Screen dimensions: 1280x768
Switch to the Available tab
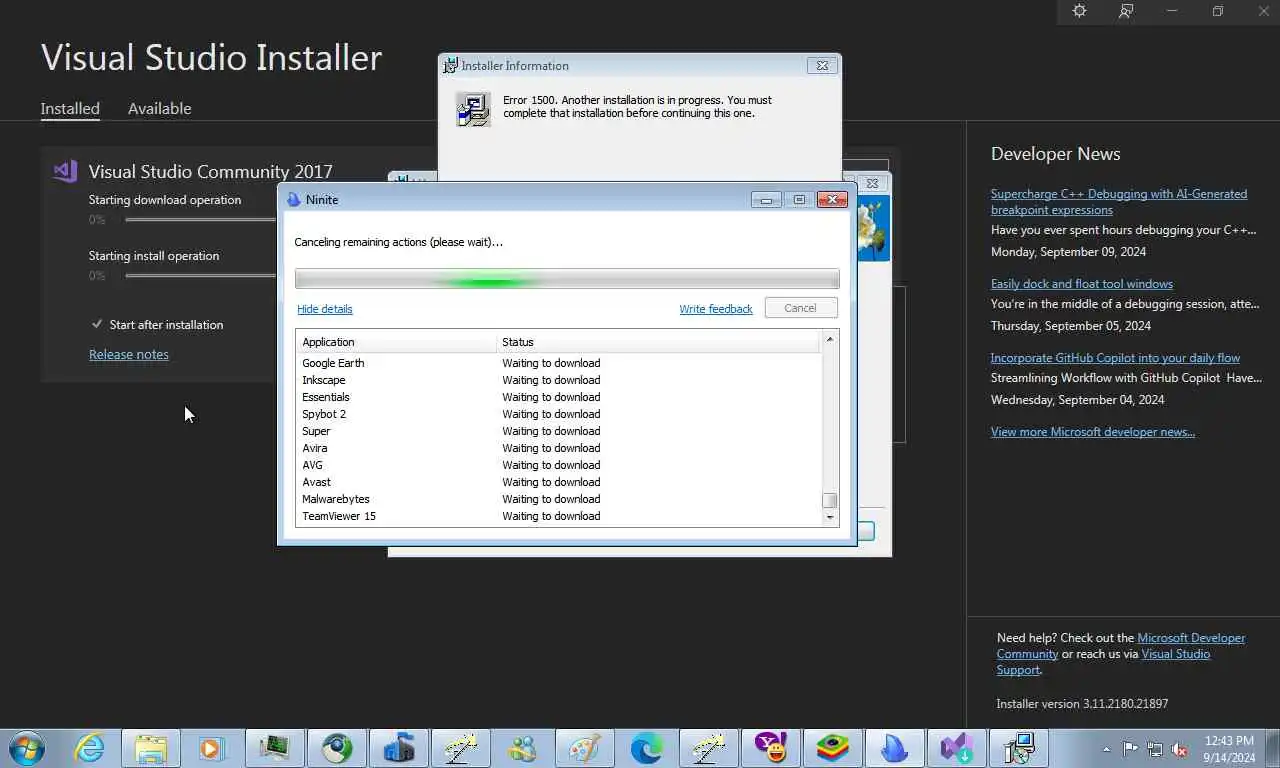click(x=159, y=108)
